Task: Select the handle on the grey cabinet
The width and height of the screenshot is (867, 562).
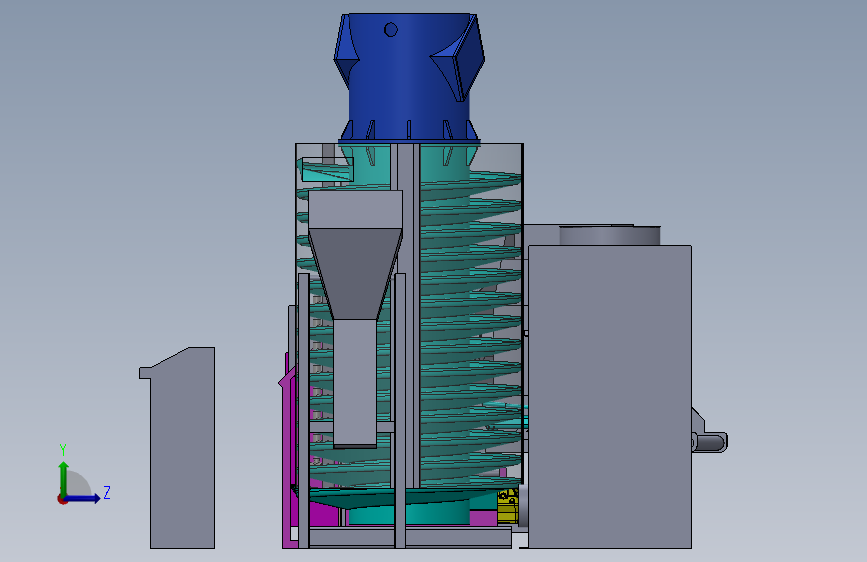Action: coord(709,442)
